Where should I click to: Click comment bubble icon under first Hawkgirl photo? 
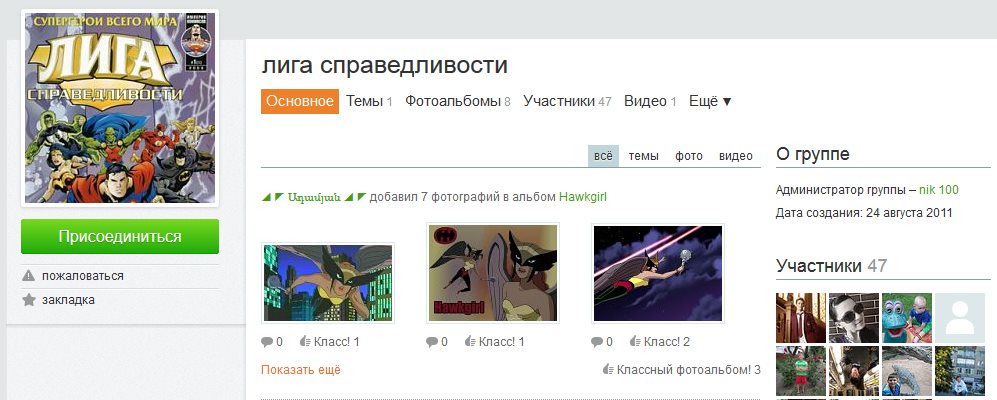tap(267, 342)
